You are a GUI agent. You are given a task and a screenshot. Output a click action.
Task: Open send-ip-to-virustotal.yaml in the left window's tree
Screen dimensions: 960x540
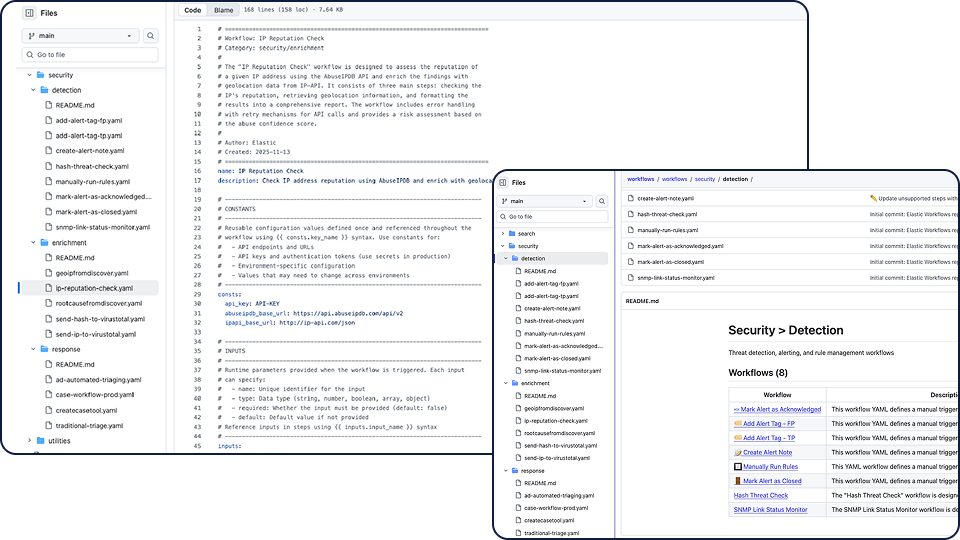coord(96,334)
